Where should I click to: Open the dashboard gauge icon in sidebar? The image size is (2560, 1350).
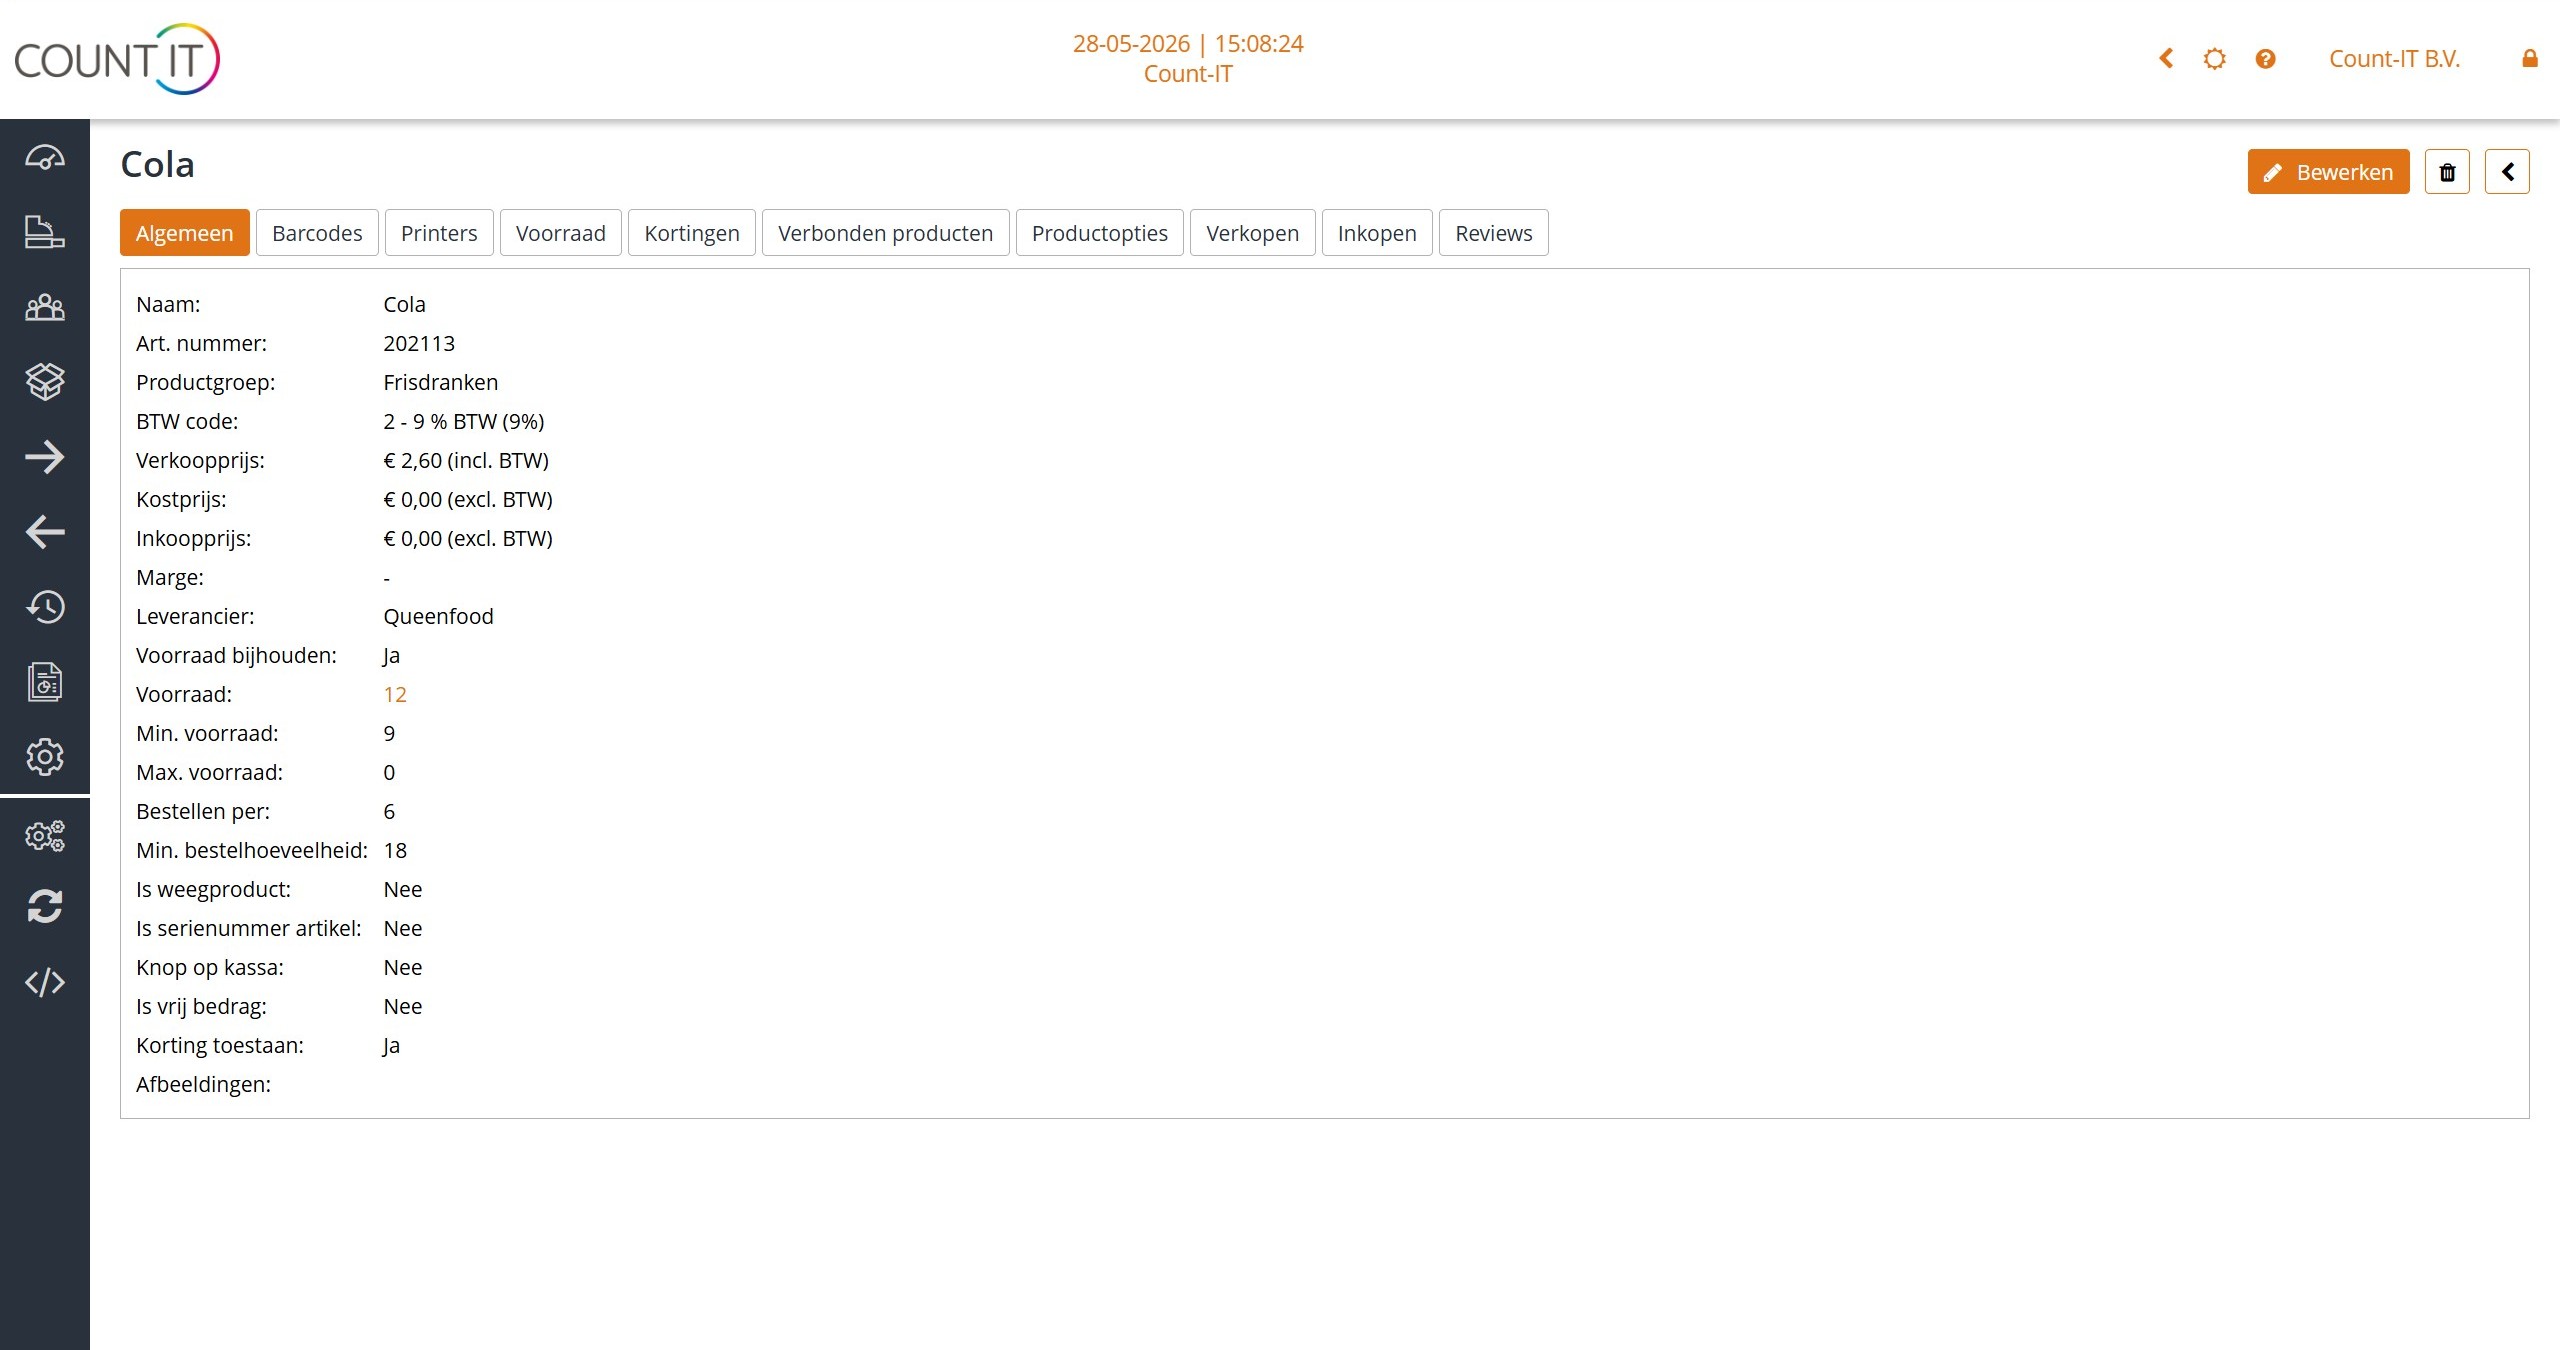45,158
